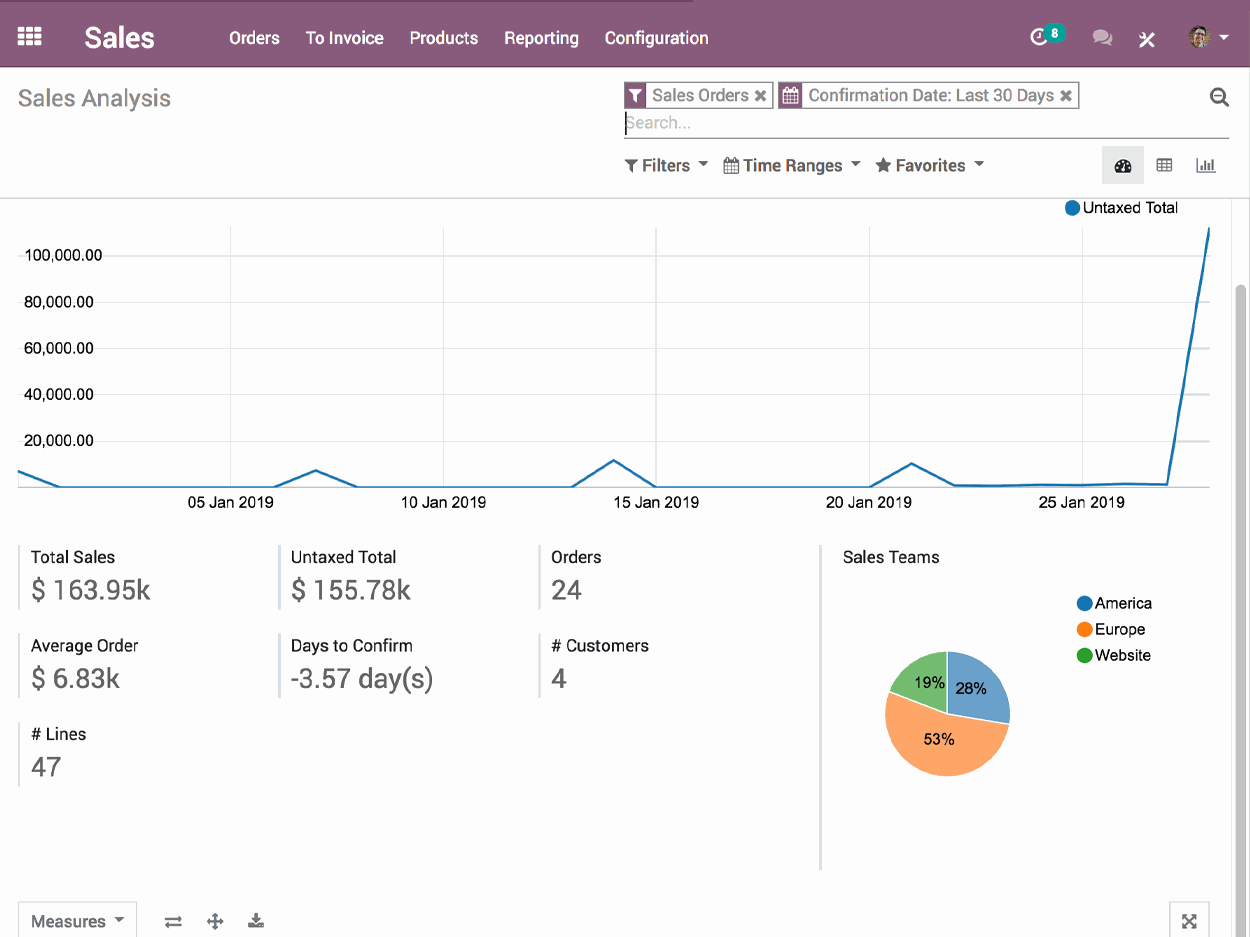Click the search magnifier icon
1250x937 pixels.
point(1219,97)
